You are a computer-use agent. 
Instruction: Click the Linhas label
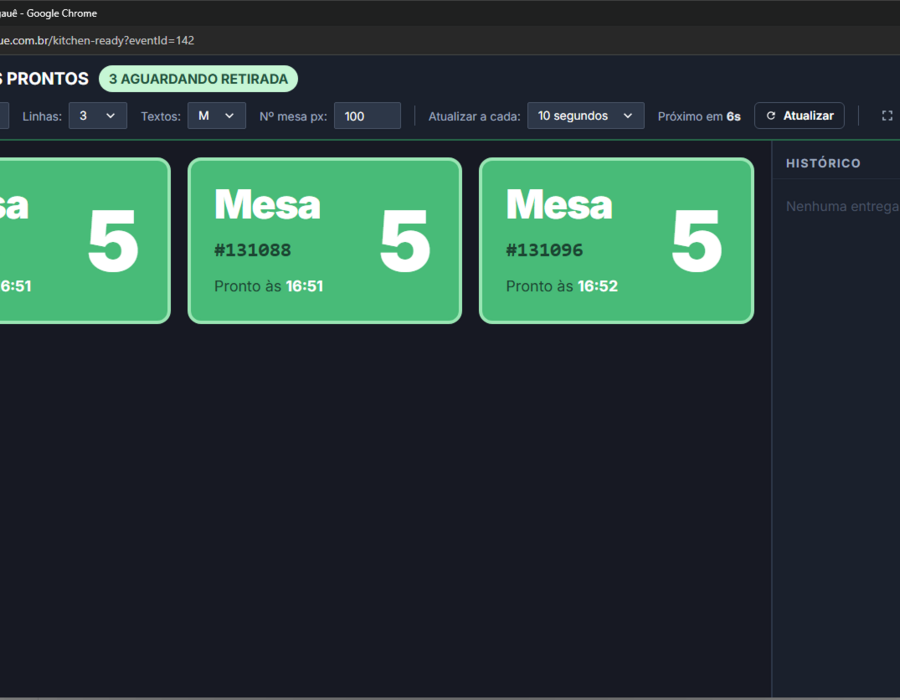point(42,116)
